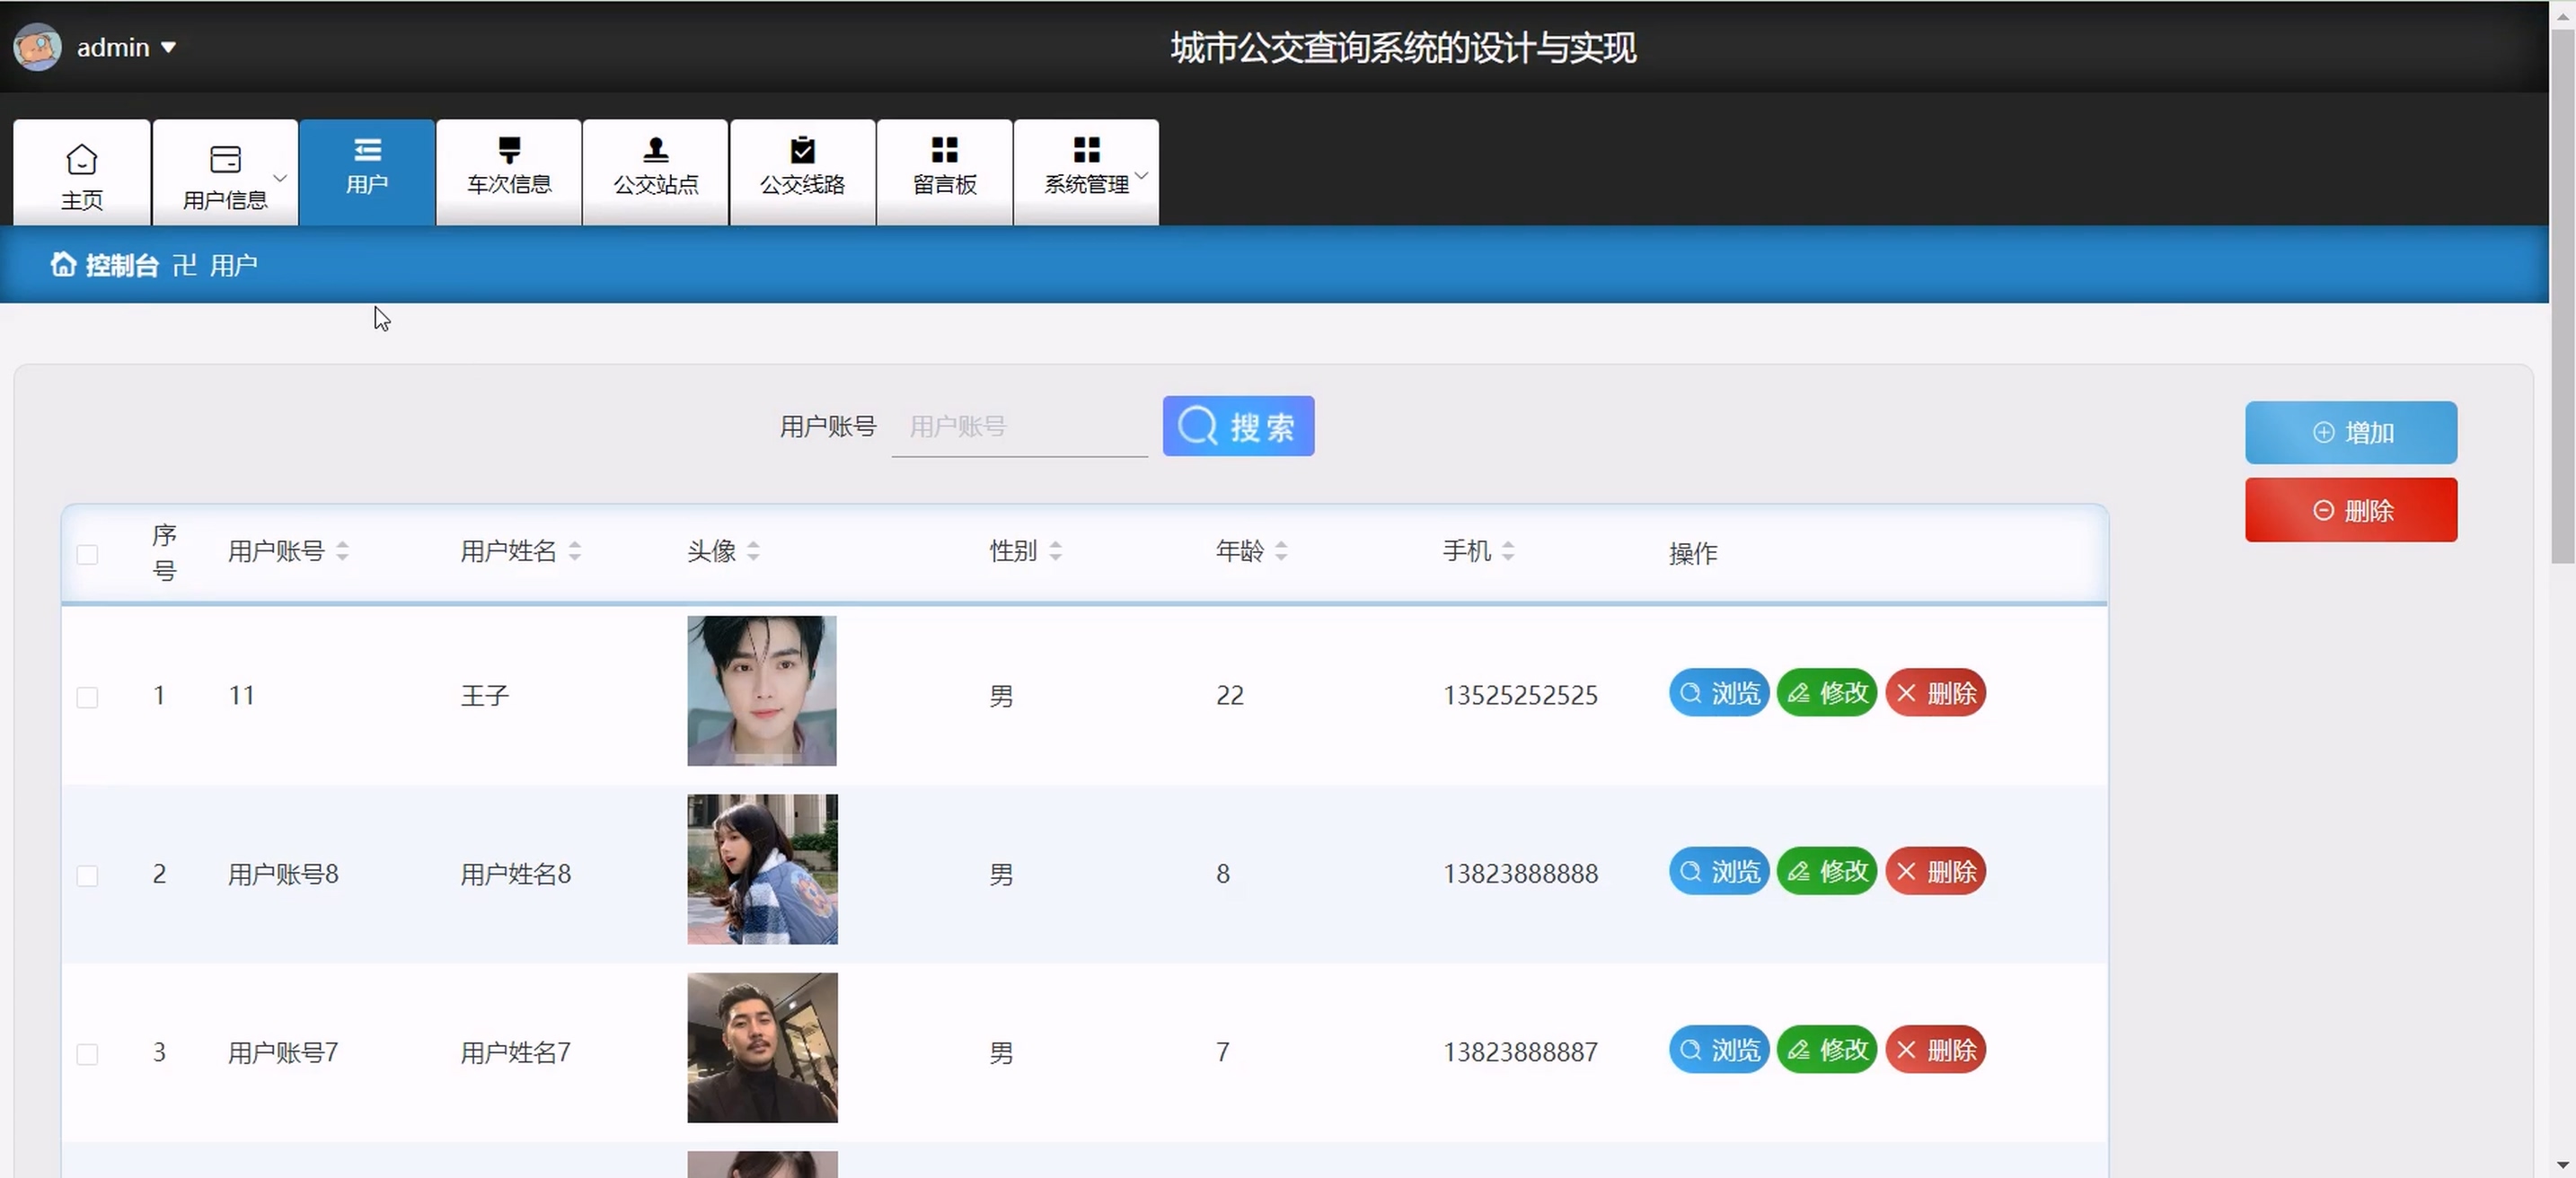This screenshot has width=2576, height=1178.
Task: Click 浏览 for 用户账号8
Action: click(1719, 872)
